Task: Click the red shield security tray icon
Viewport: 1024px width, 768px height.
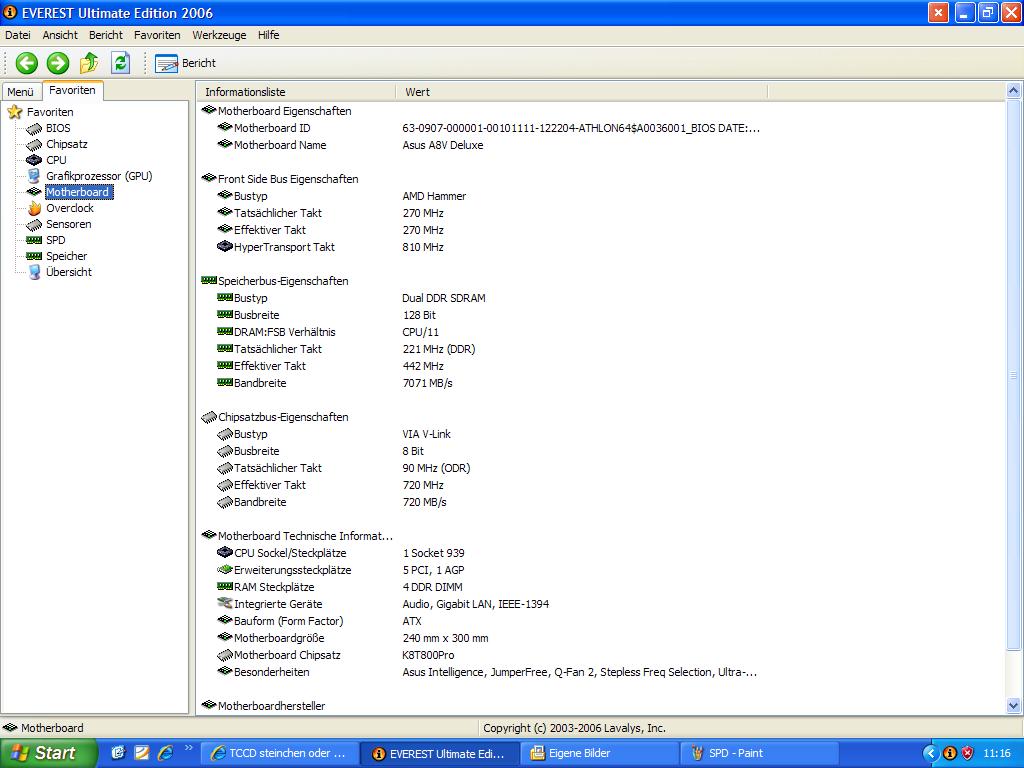Action: click(967, 754)
